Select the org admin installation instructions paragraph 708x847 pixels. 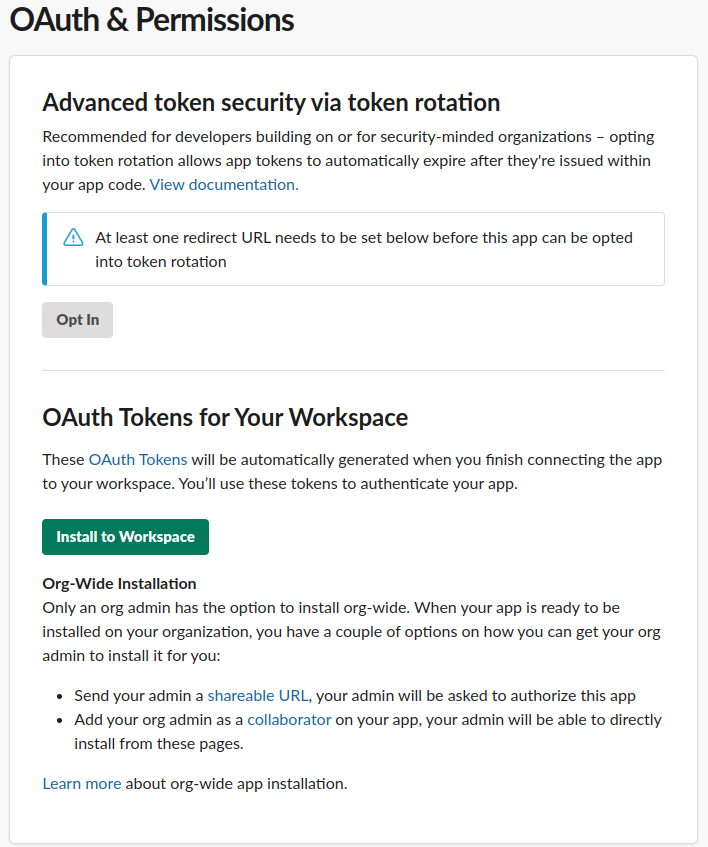350,631
